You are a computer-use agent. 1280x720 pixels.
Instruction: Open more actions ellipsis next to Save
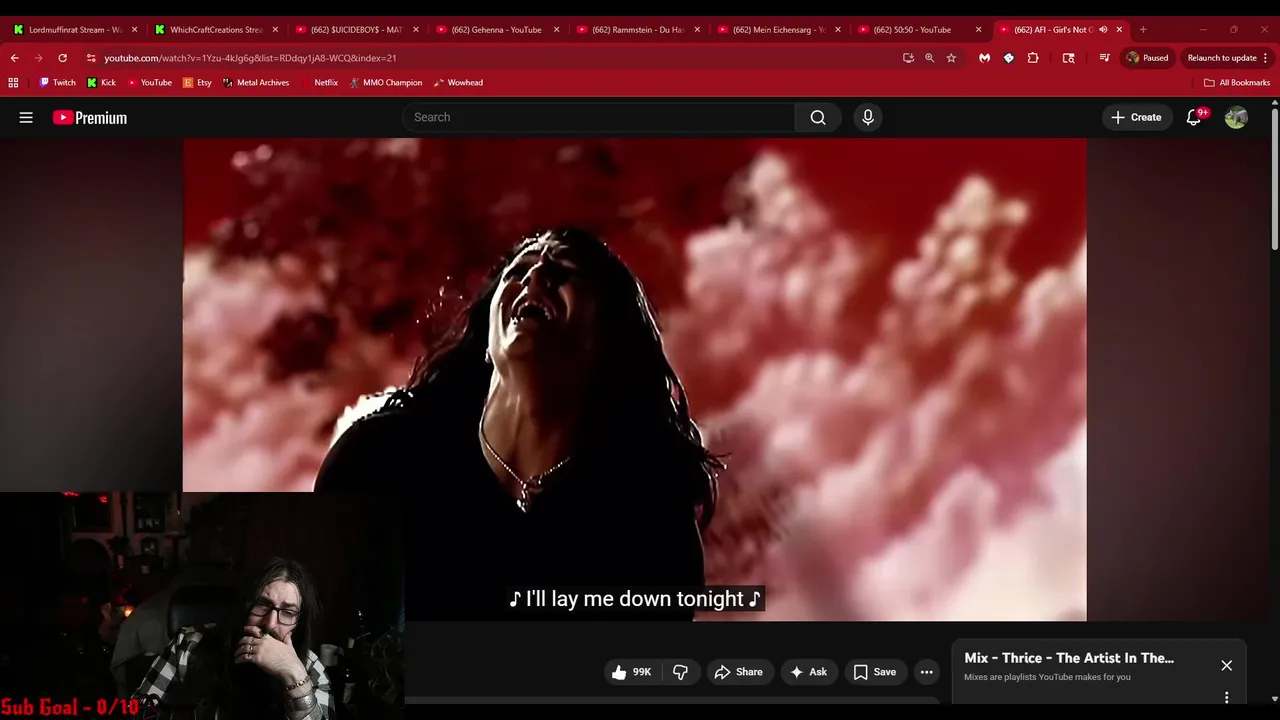(927, 672)
